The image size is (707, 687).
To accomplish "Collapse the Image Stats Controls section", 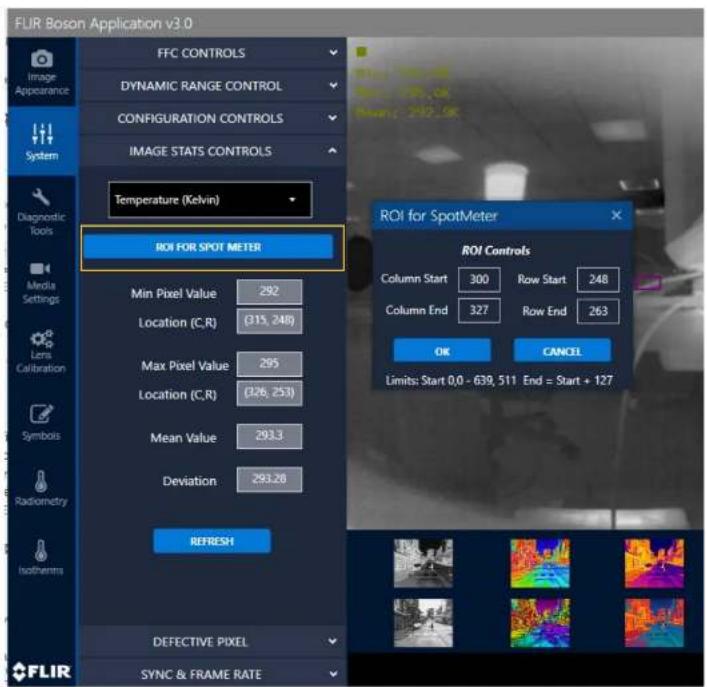I will 213,151.
